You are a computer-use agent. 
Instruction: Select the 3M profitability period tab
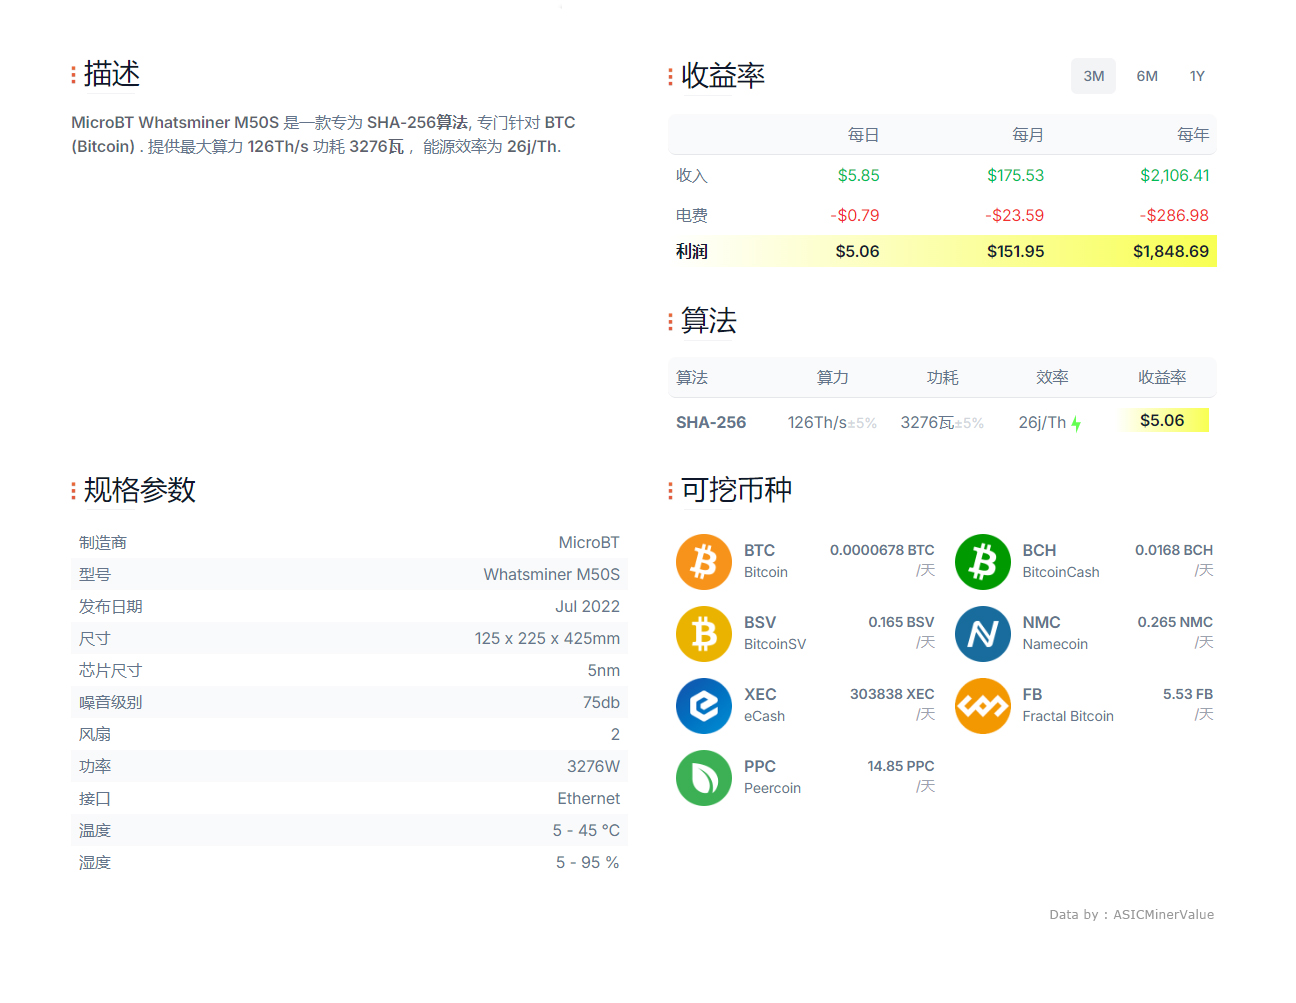click(x=1094, y=76)
